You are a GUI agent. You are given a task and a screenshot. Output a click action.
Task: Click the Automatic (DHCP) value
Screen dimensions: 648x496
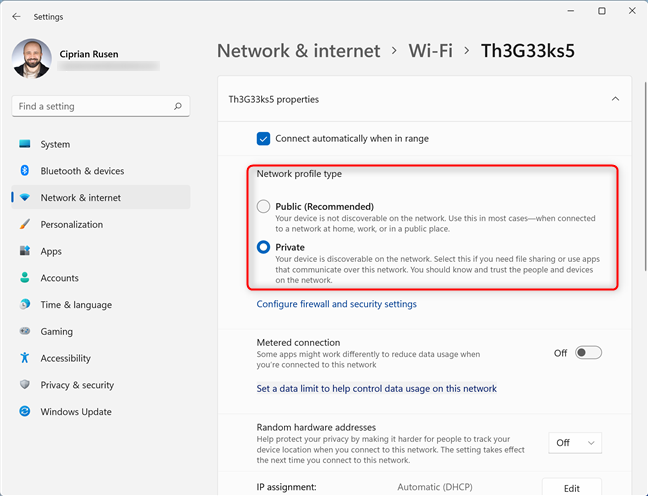[435, 487]
